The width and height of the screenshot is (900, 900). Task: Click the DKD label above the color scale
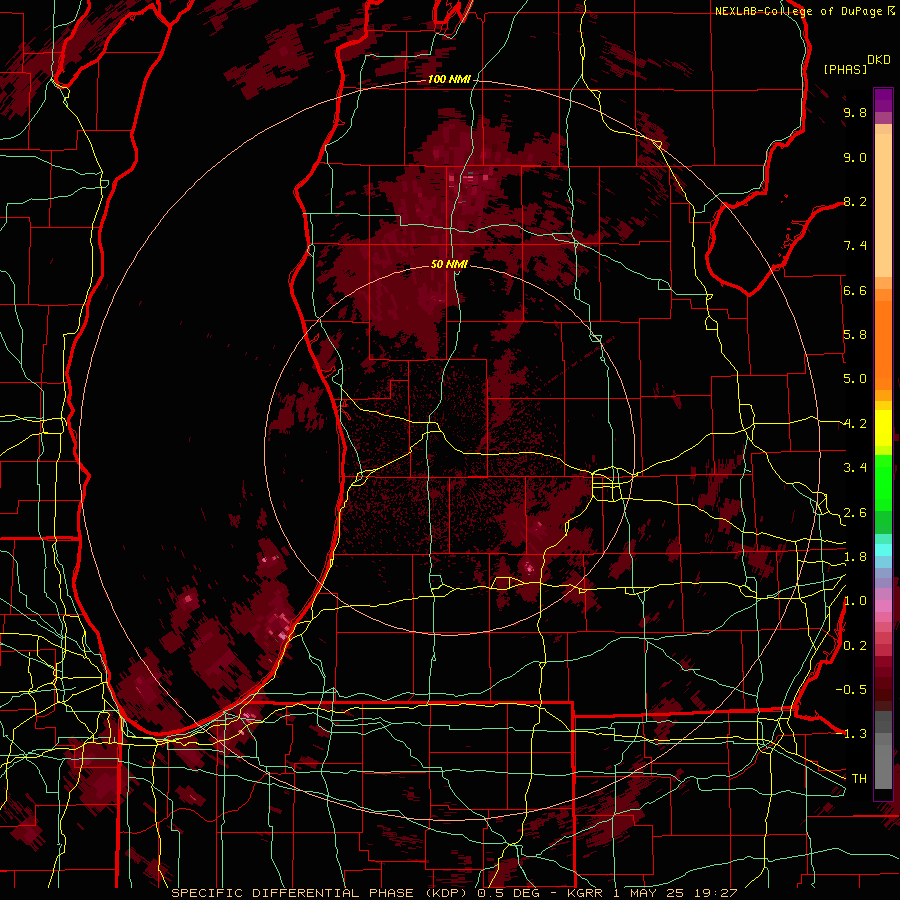pyautogui.click(x=879, y=60)
